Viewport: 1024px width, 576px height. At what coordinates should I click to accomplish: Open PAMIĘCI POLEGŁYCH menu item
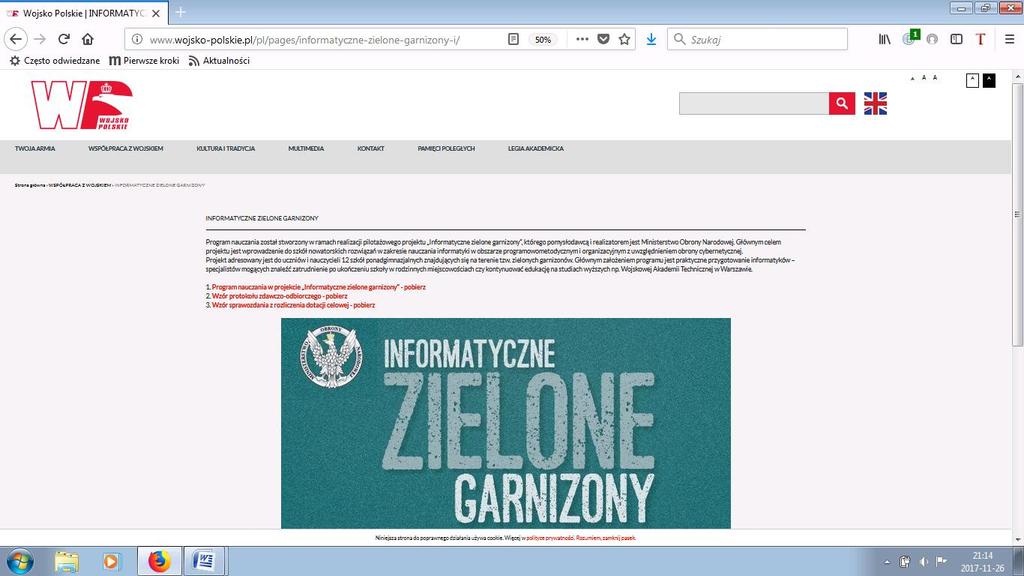tap(446, 149)
